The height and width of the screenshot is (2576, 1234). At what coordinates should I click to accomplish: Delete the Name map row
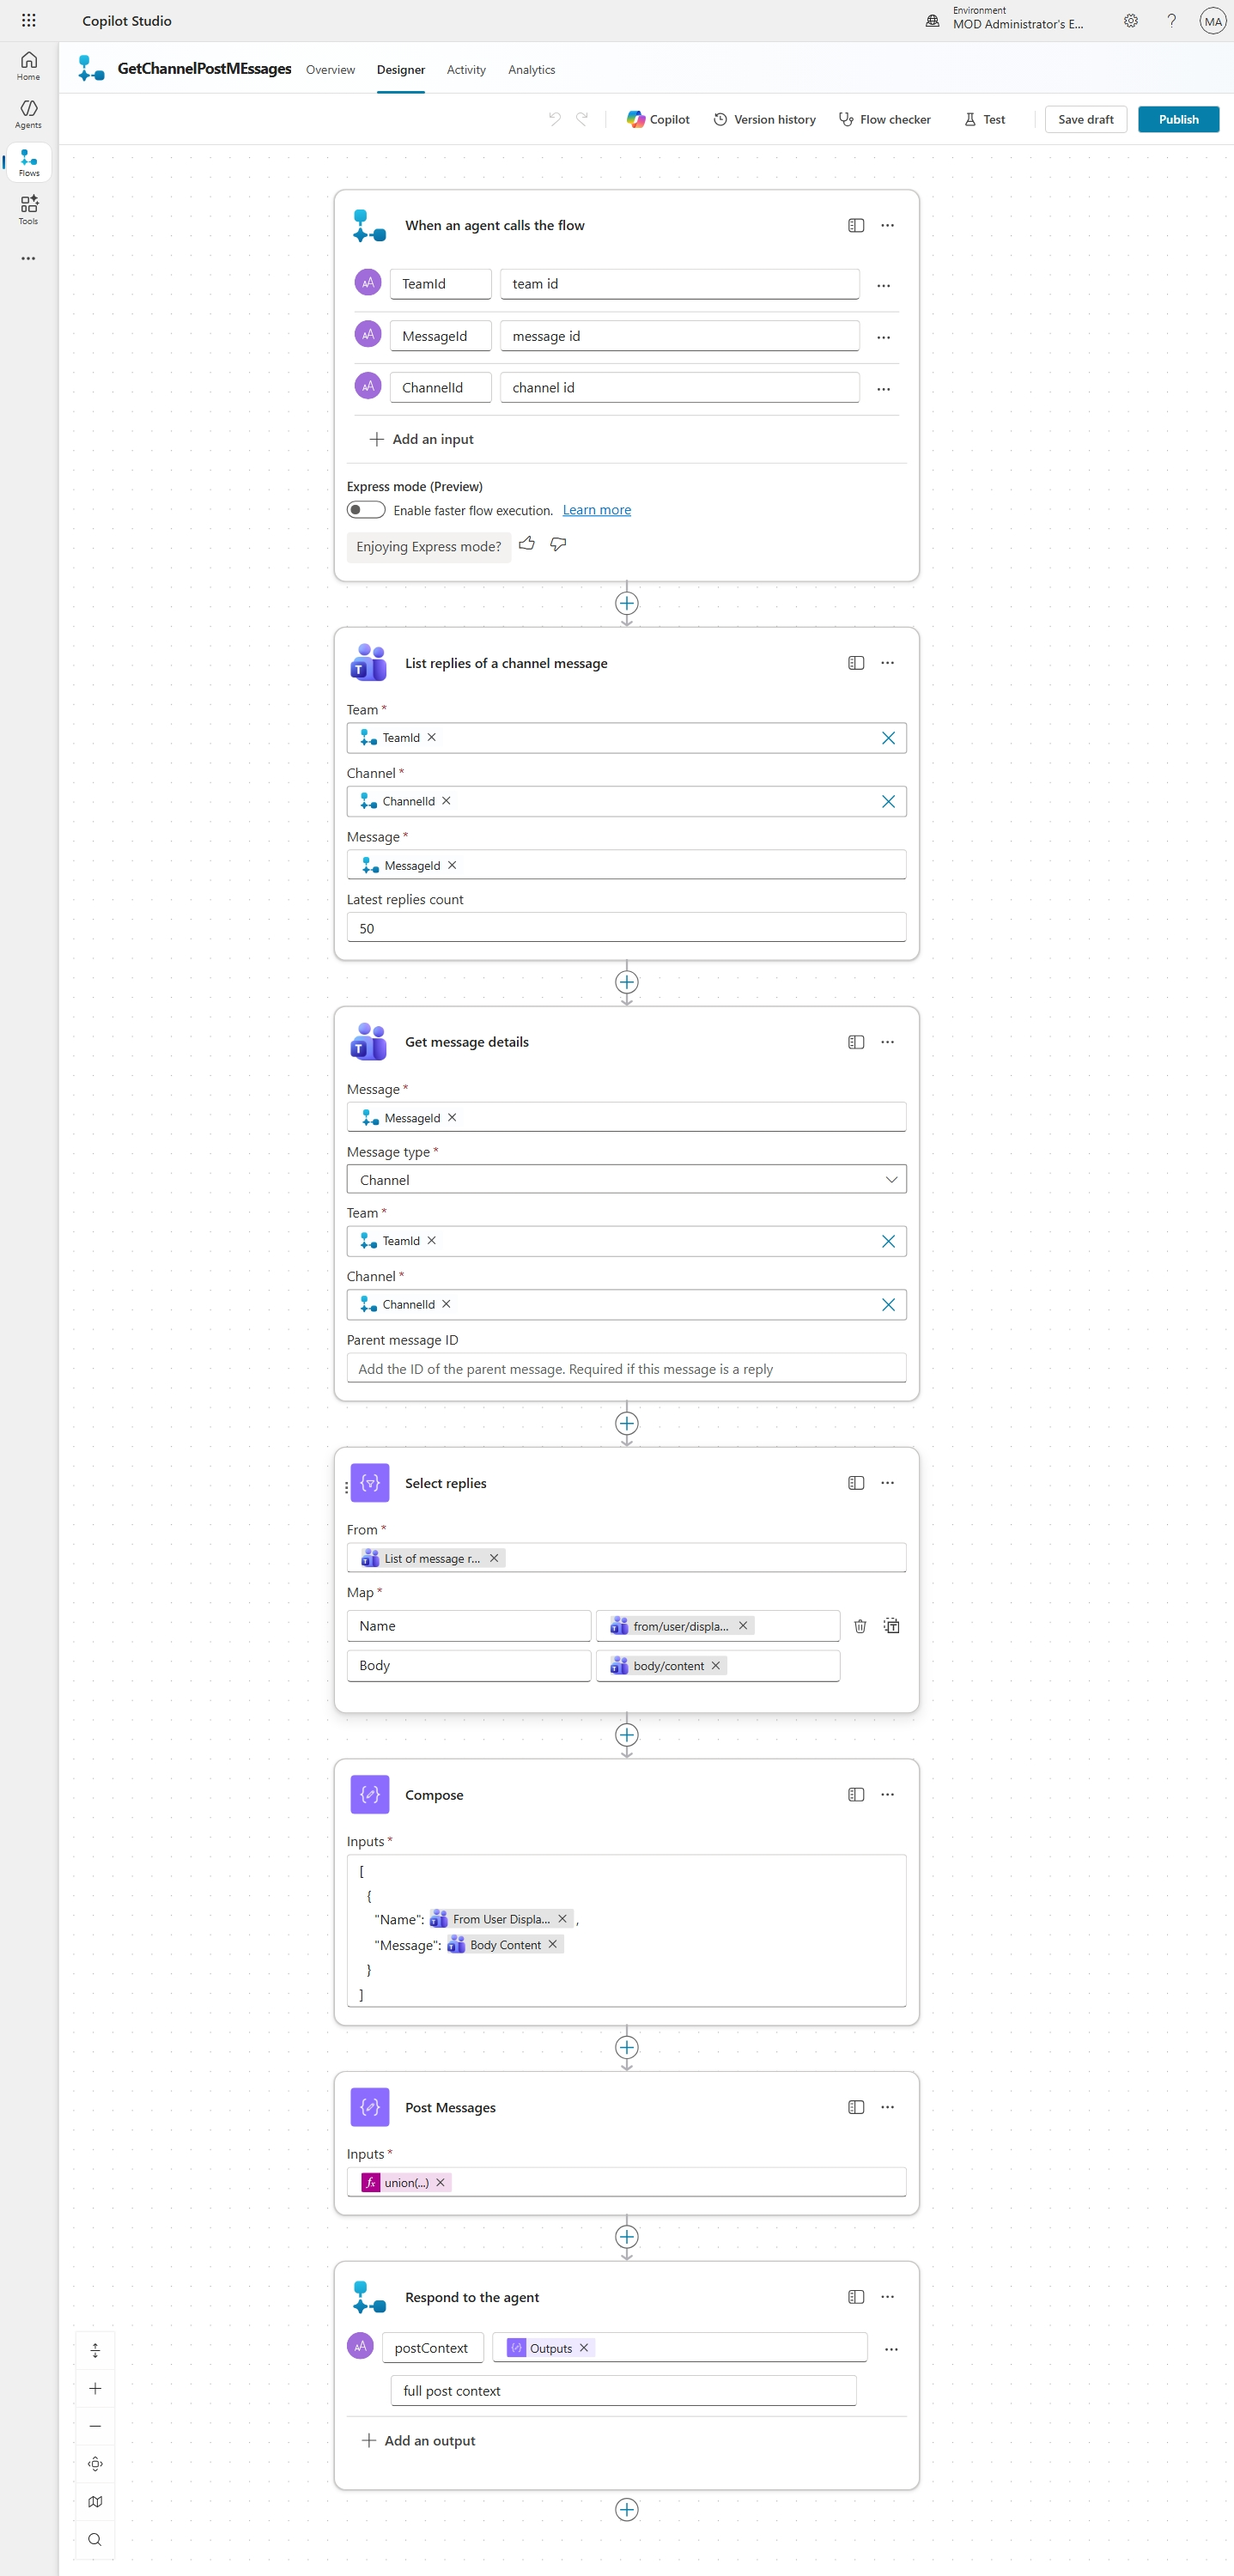point(860,1626)
